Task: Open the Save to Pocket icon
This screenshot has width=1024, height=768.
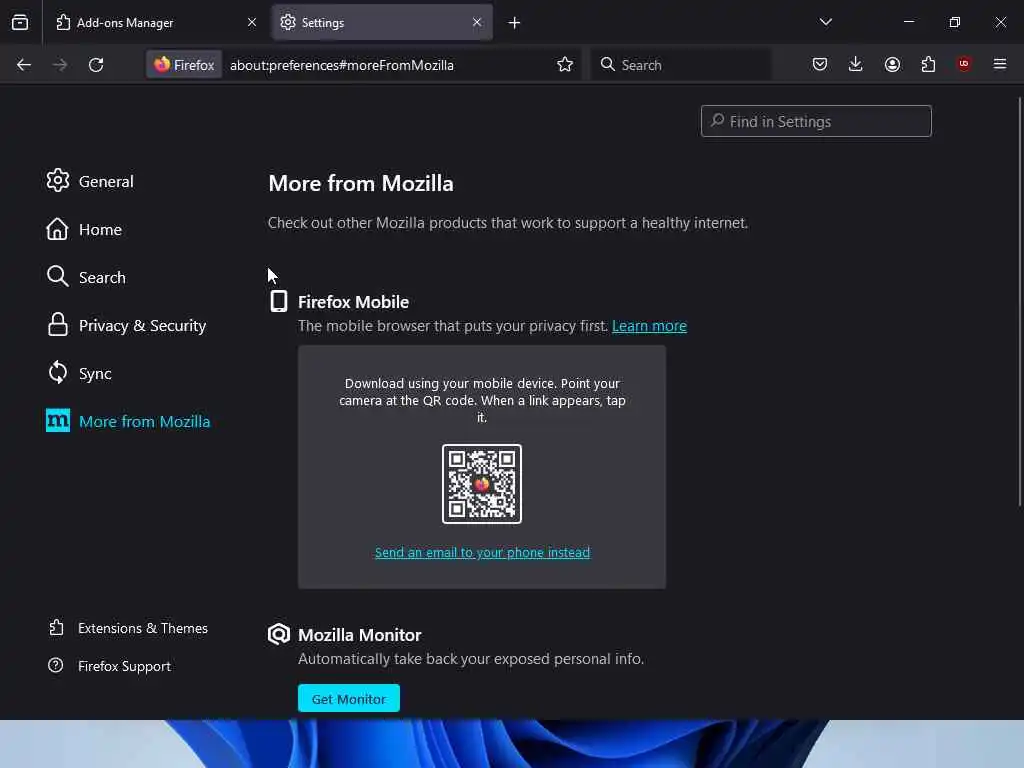Action: tap(820, 64)
